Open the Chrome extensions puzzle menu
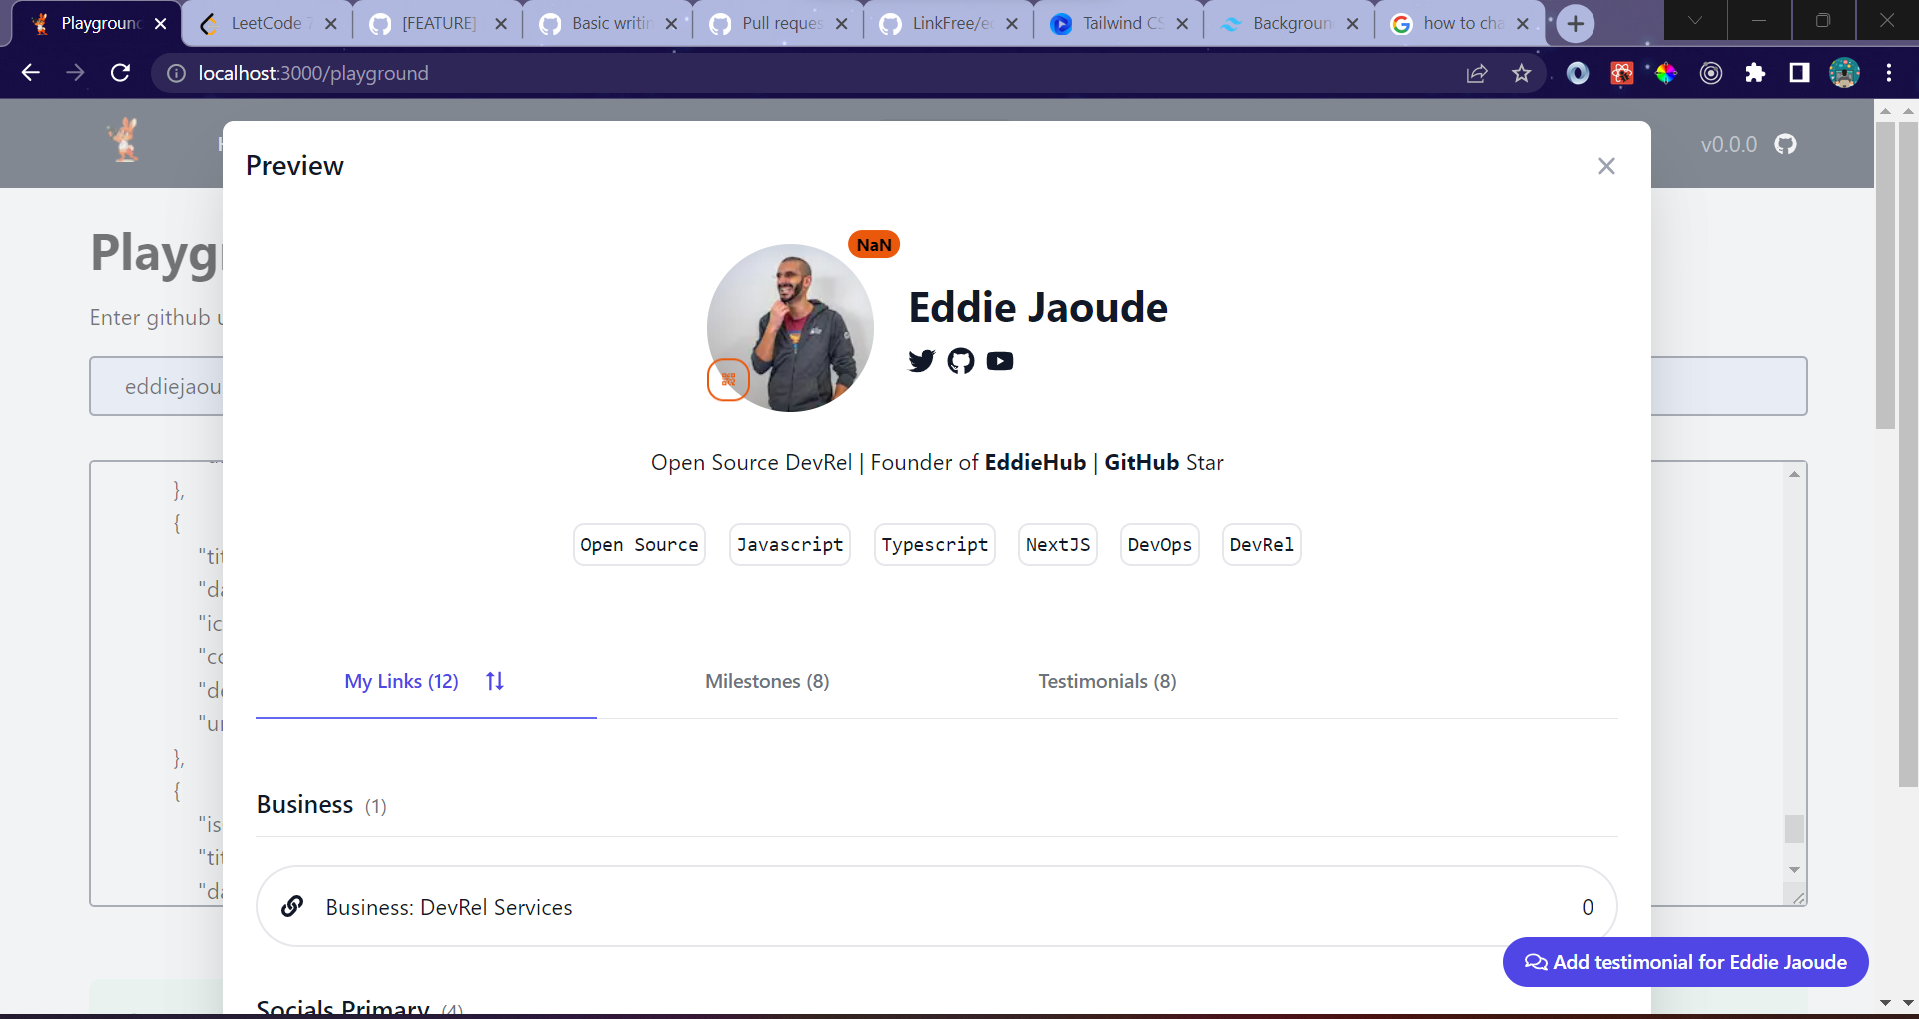Image resolution: width=1919 pixels, height=1019 pixels. click(x=1755, y=73)
